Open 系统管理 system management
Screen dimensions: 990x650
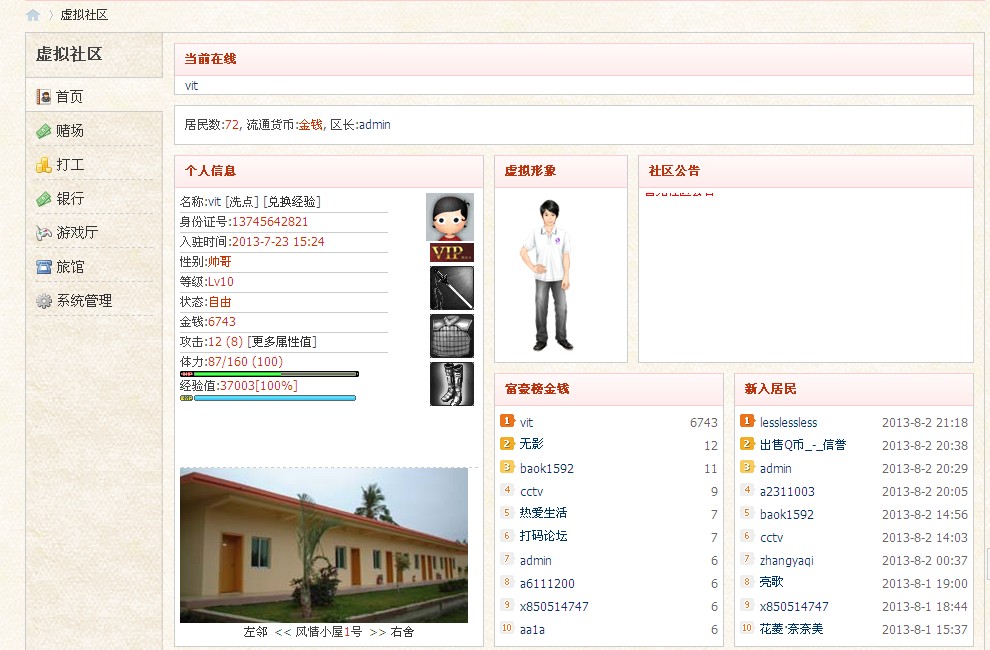click(x=83, y=301)
